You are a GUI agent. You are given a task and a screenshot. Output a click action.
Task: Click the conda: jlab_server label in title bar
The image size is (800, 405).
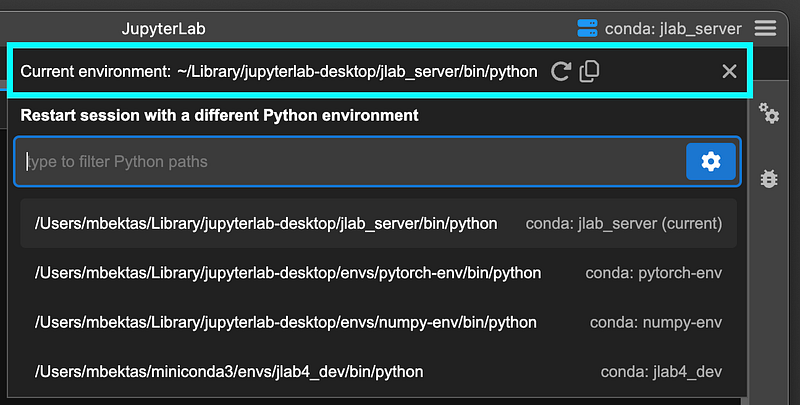pyautogui.click(x=673, y=29)
